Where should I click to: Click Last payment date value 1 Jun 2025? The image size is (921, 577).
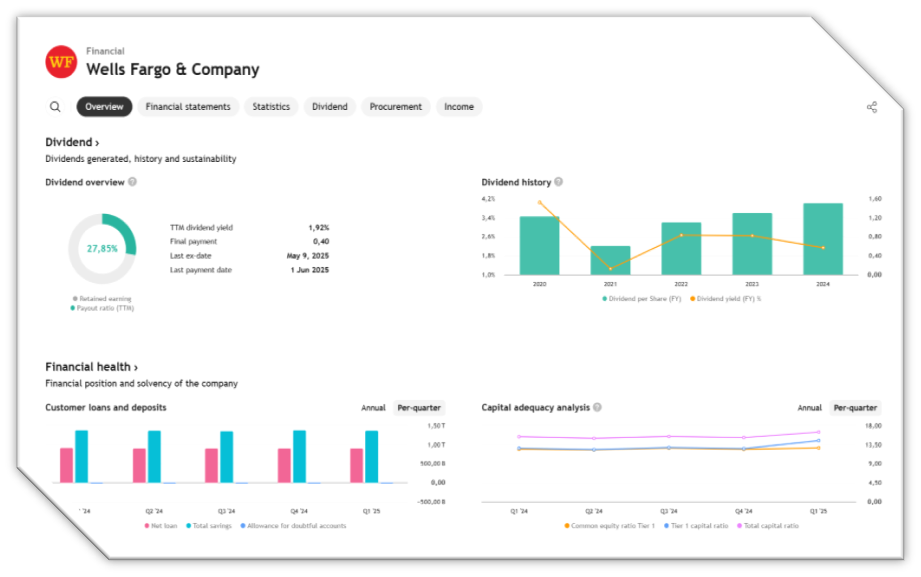(x=310, y=270)
